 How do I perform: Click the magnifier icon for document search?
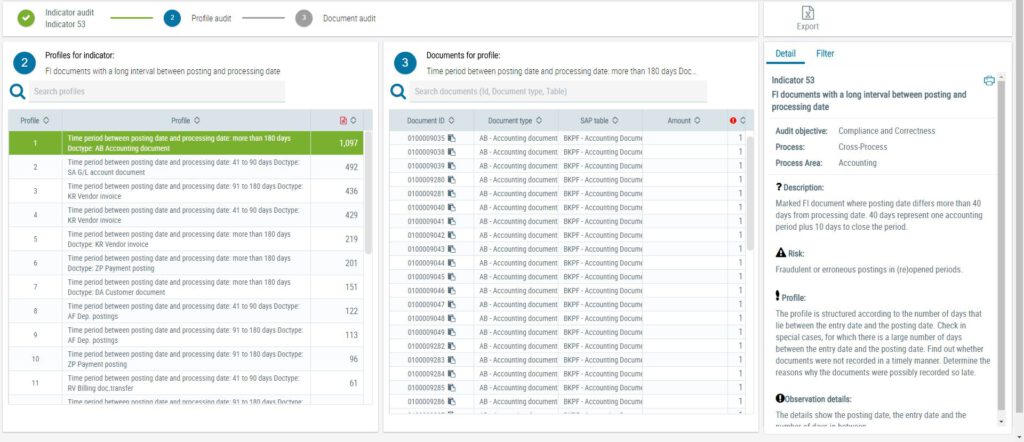click(x=398, y=92)
